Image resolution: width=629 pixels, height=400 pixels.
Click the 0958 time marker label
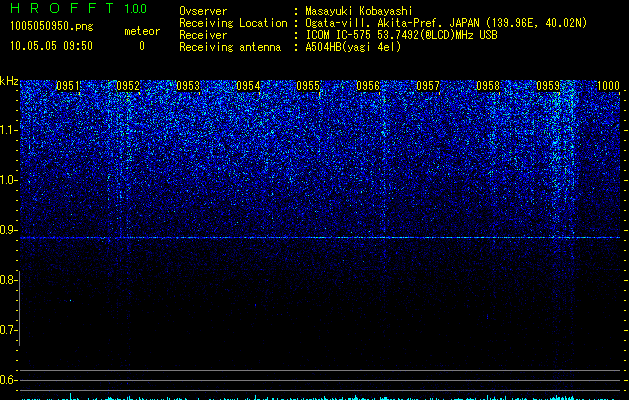click(488, 86)
